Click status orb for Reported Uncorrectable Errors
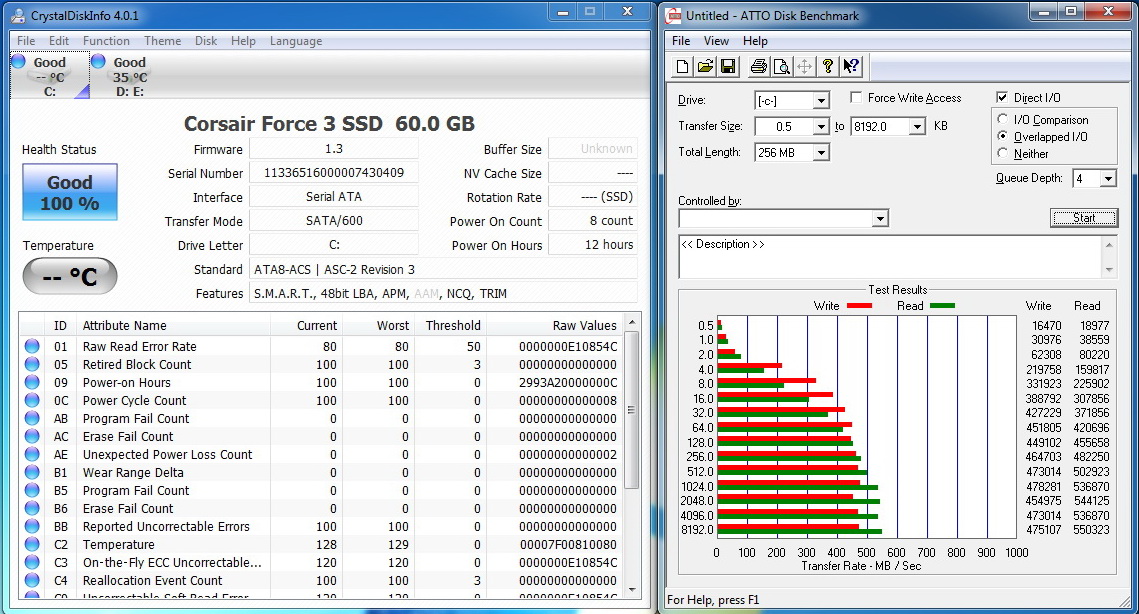 coord(32,526)
